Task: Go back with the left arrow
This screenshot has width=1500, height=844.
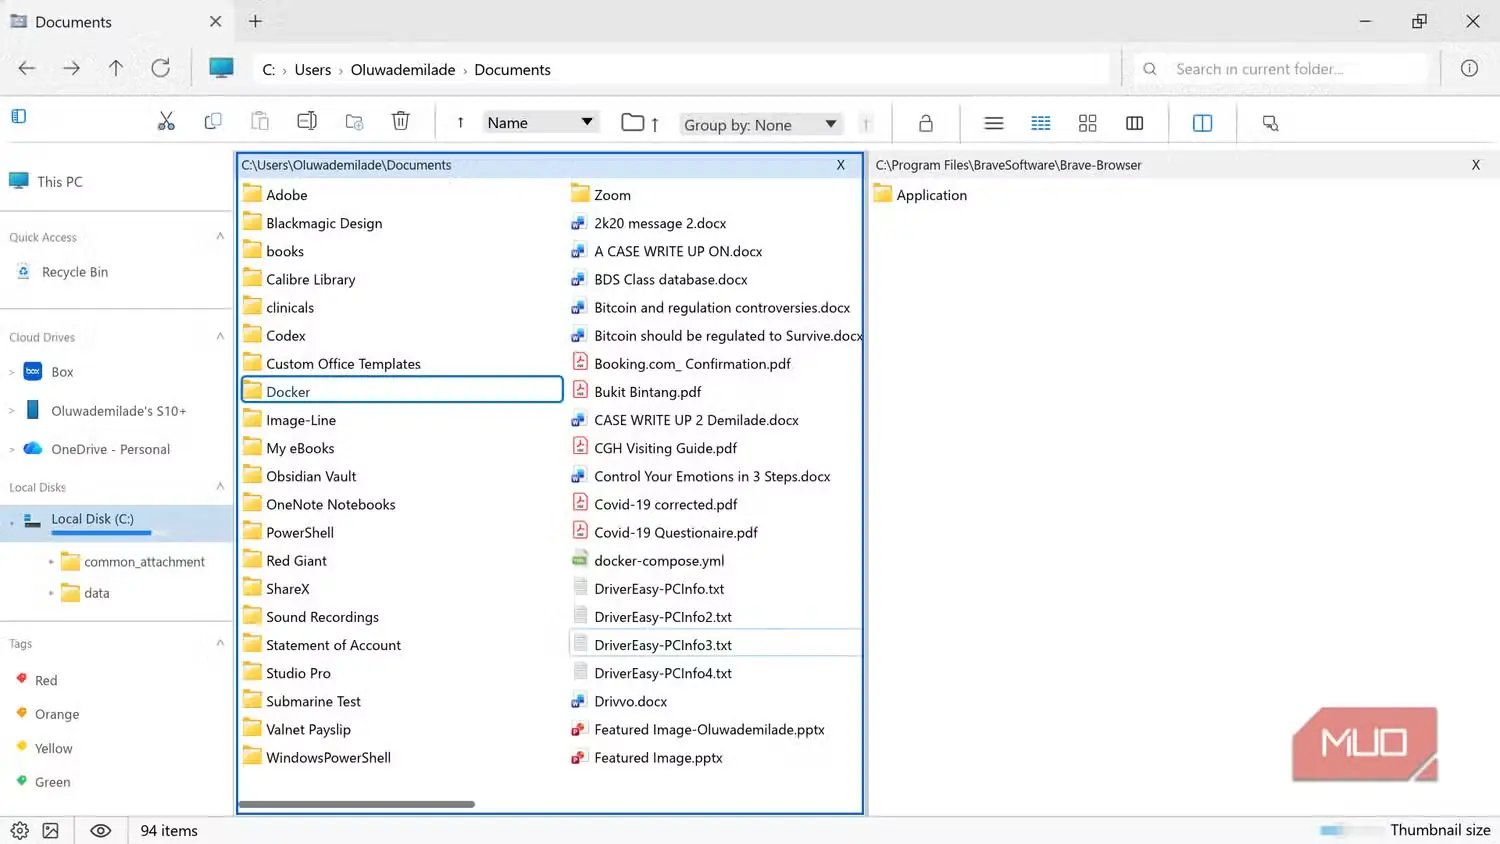Action: (x=27, y=69)
